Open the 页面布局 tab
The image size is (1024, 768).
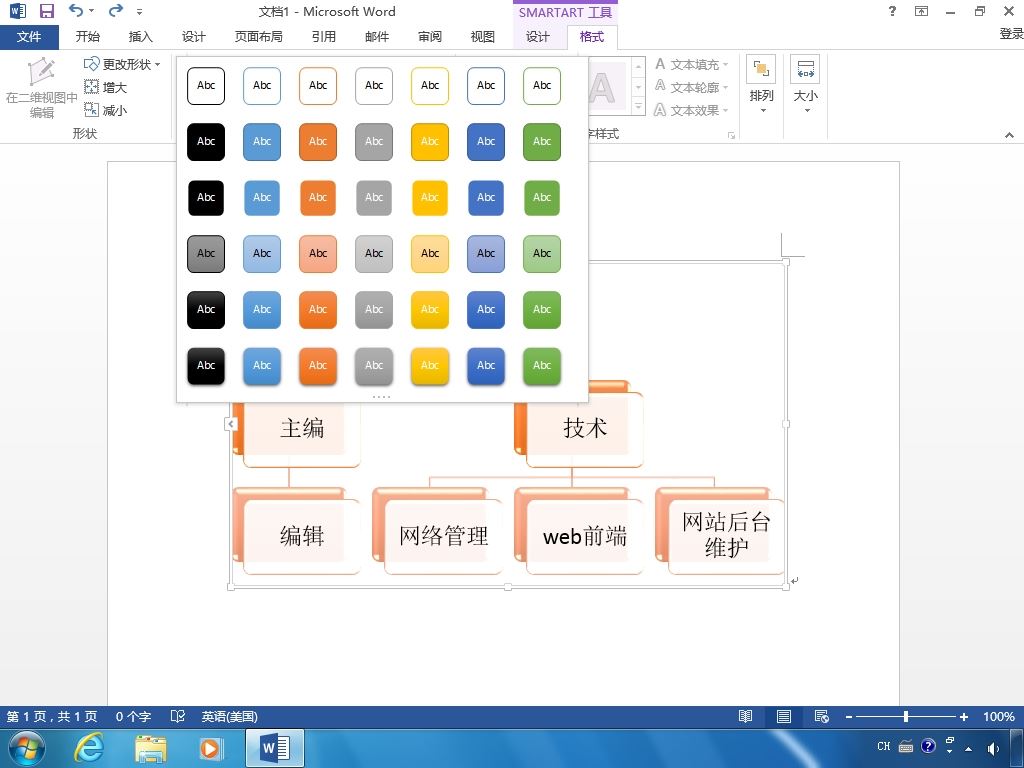coord(259,37)
